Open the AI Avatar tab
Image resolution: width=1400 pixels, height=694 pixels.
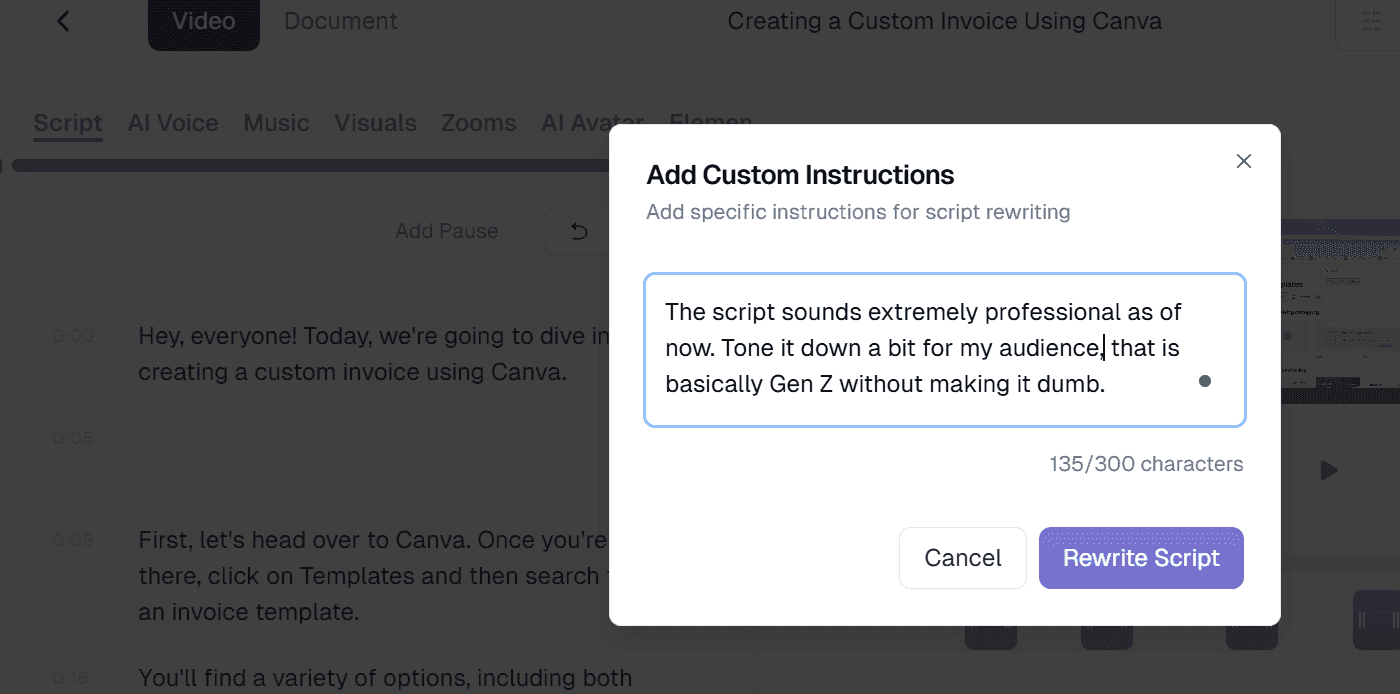(592, 122)
